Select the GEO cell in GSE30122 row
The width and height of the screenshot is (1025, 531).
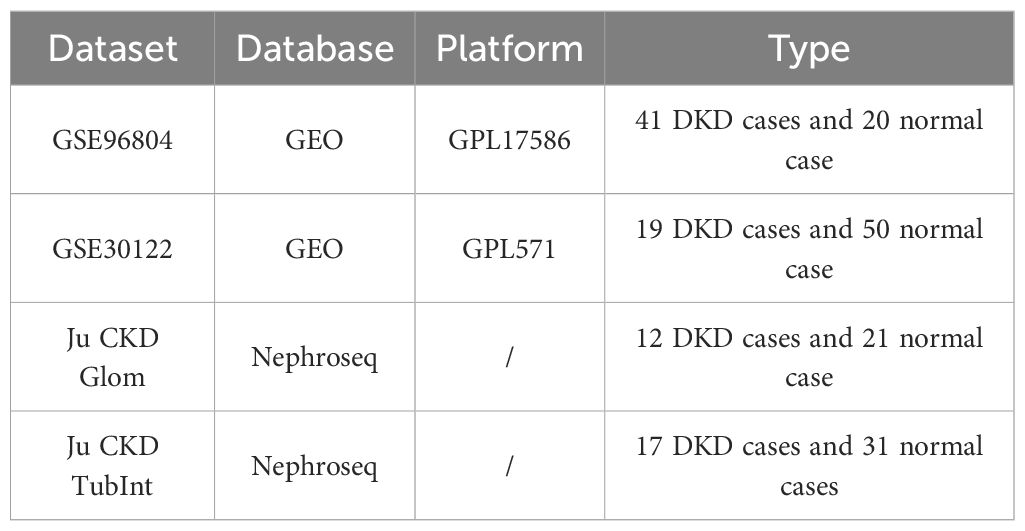tap(314, 249)
